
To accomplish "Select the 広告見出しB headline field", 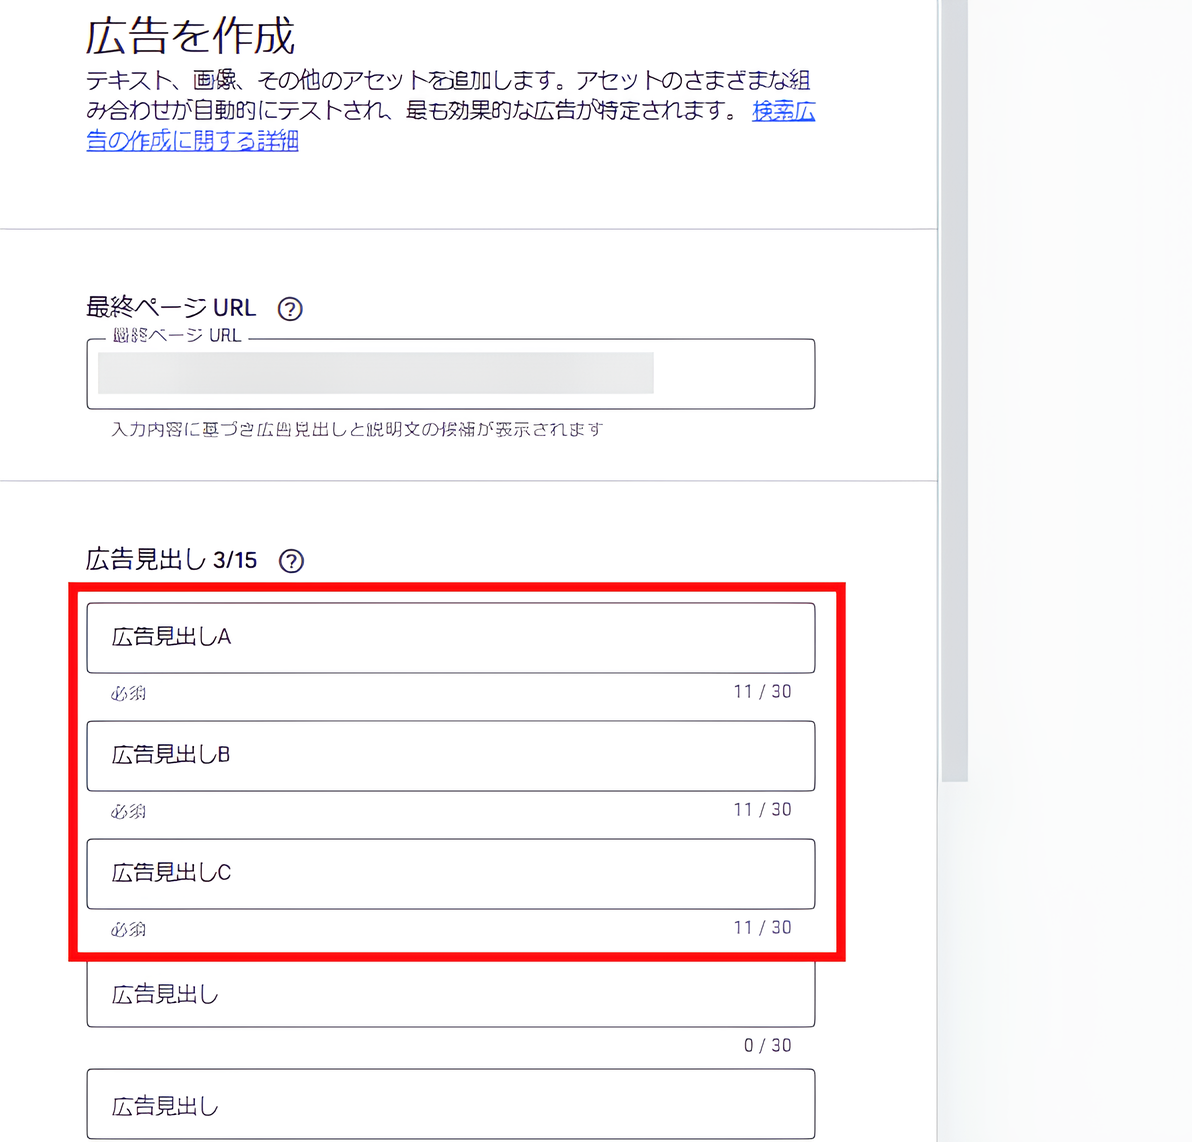I will 450,756.
